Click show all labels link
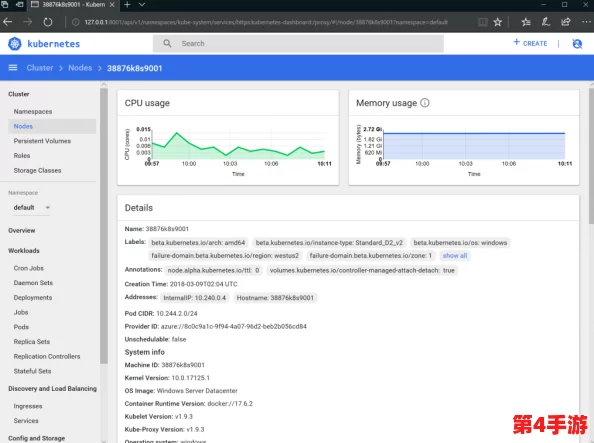The width and height of the screenshot is (594, 443). pyautogui.click(x=455, y=256)
